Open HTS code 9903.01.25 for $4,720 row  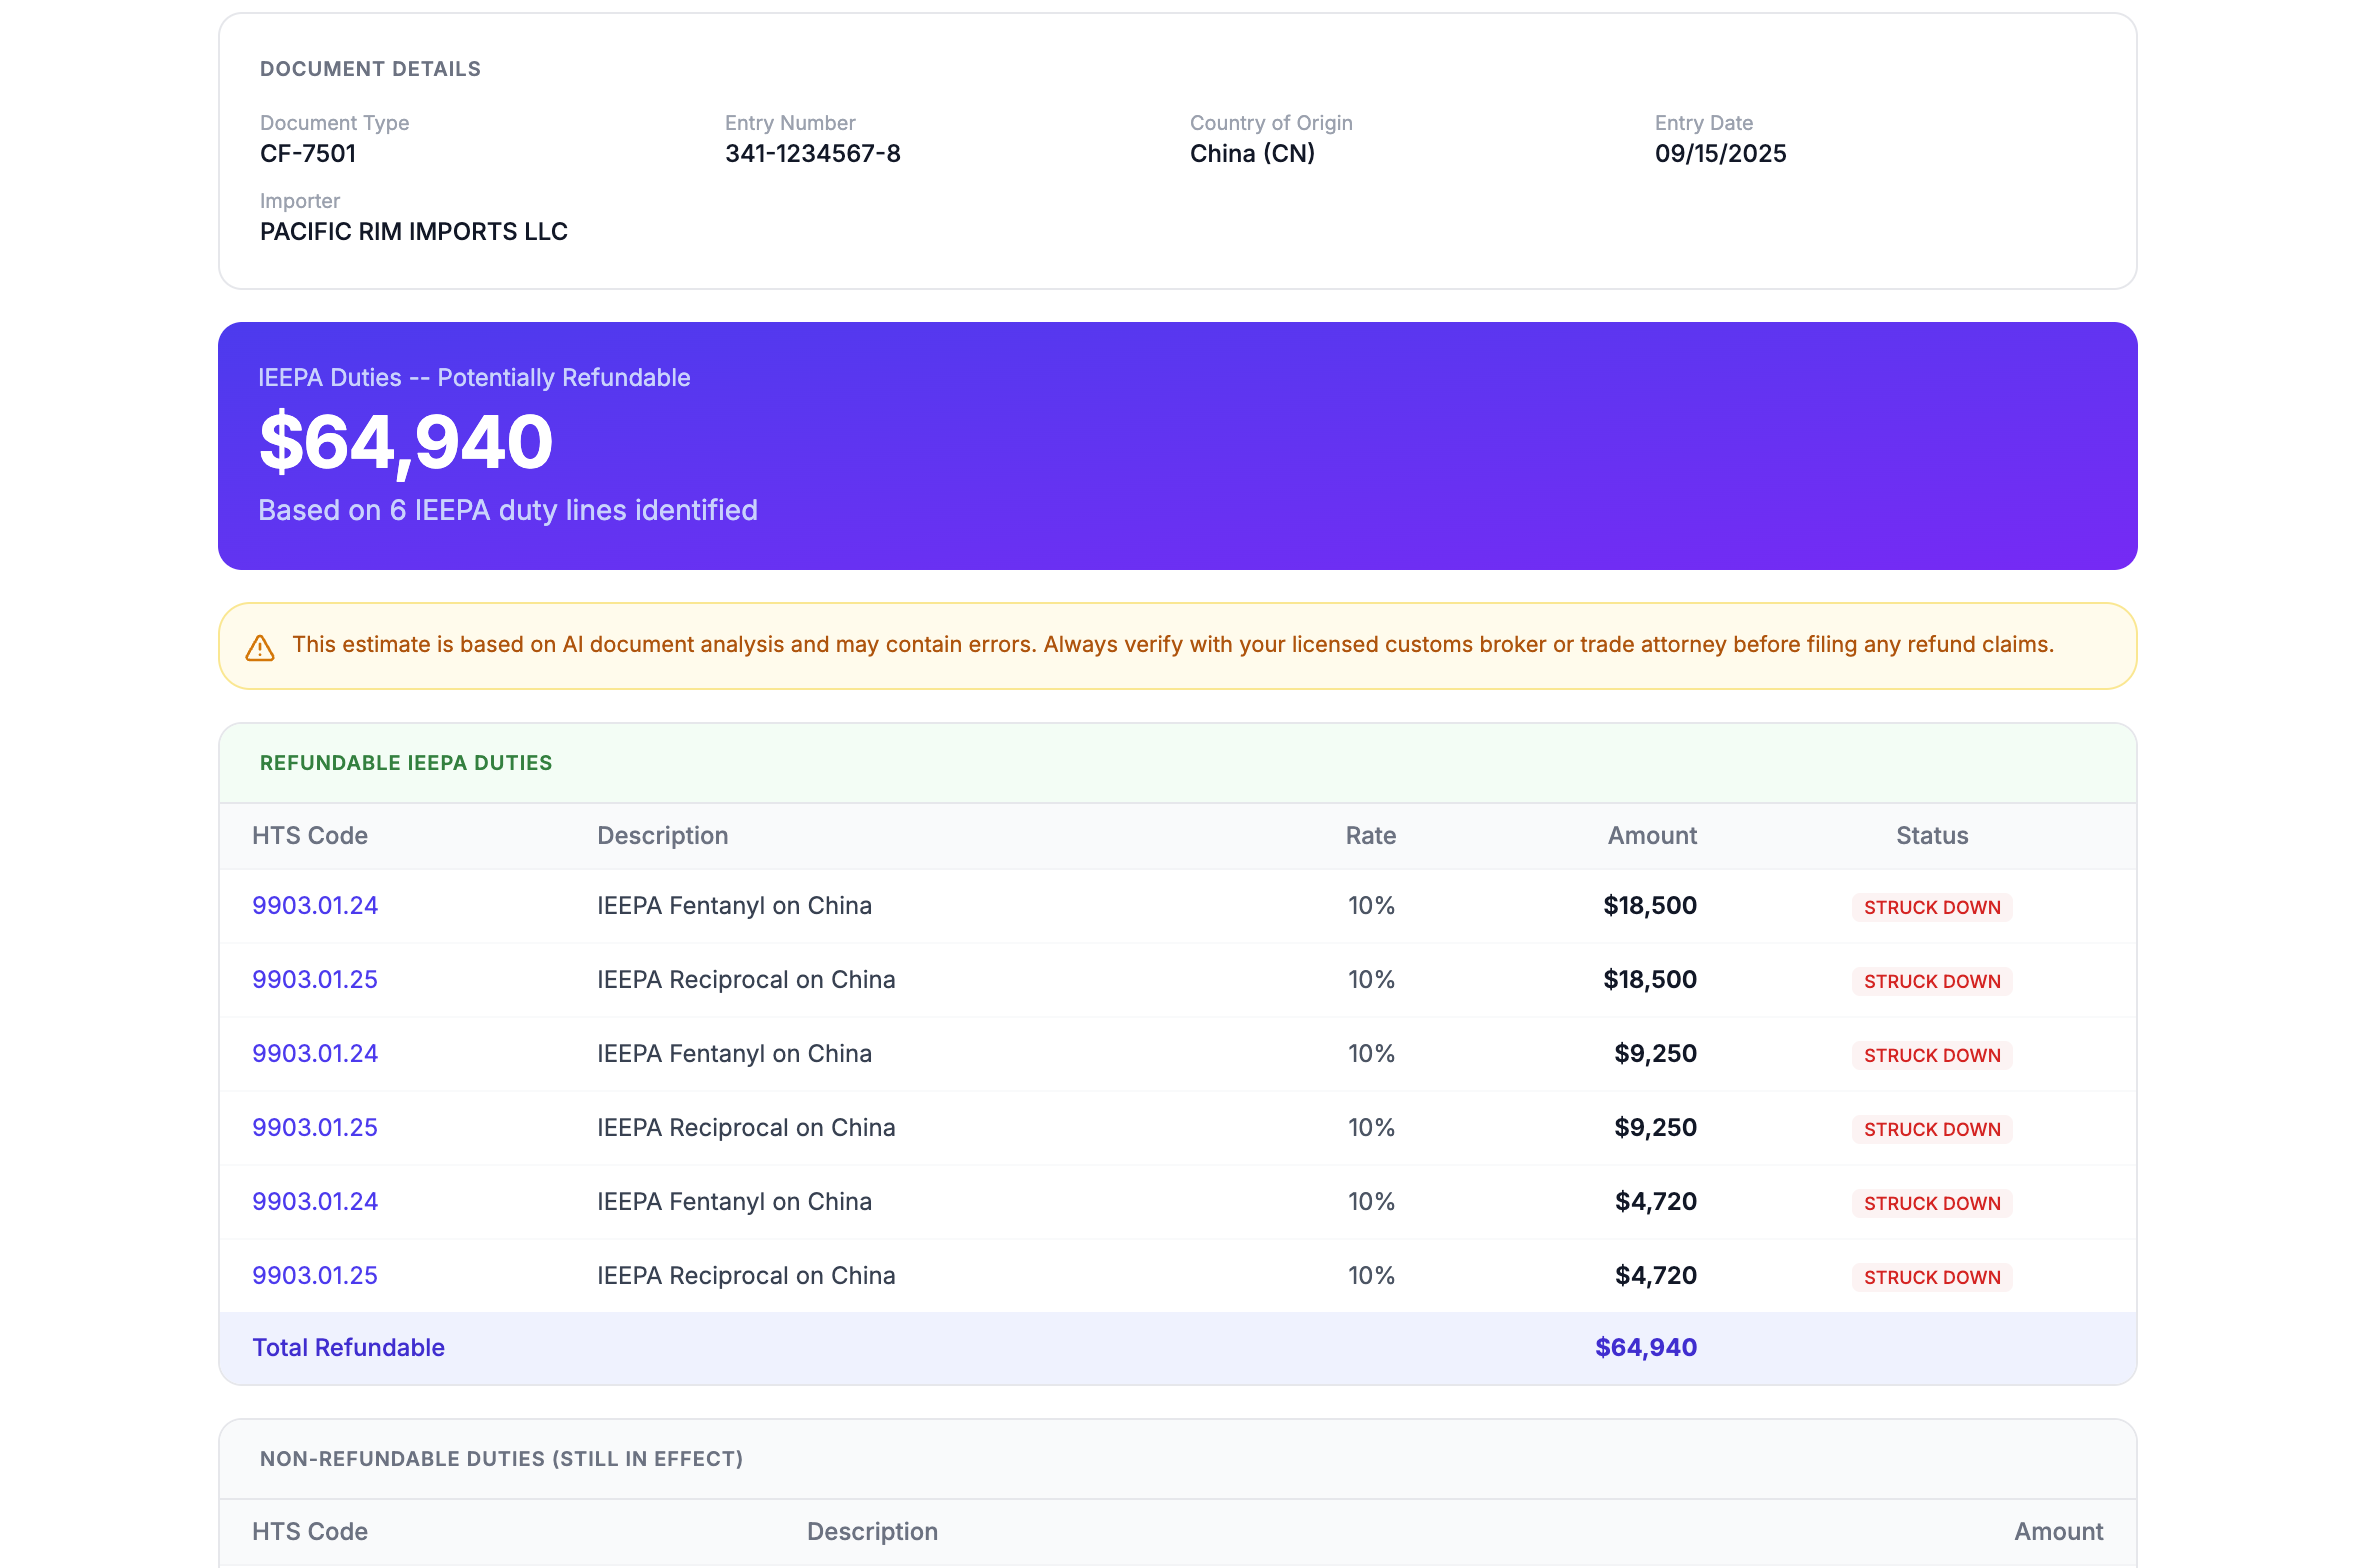tap(314, 1275)
